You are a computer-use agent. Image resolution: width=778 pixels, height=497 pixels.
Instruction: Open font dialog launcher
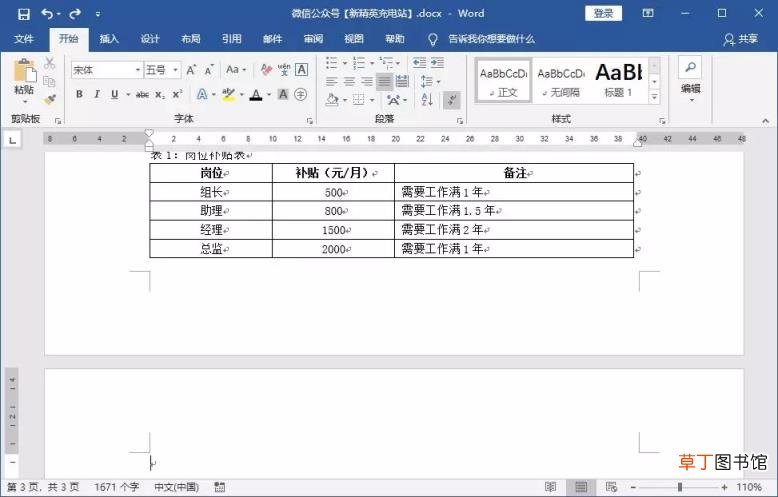310,121
